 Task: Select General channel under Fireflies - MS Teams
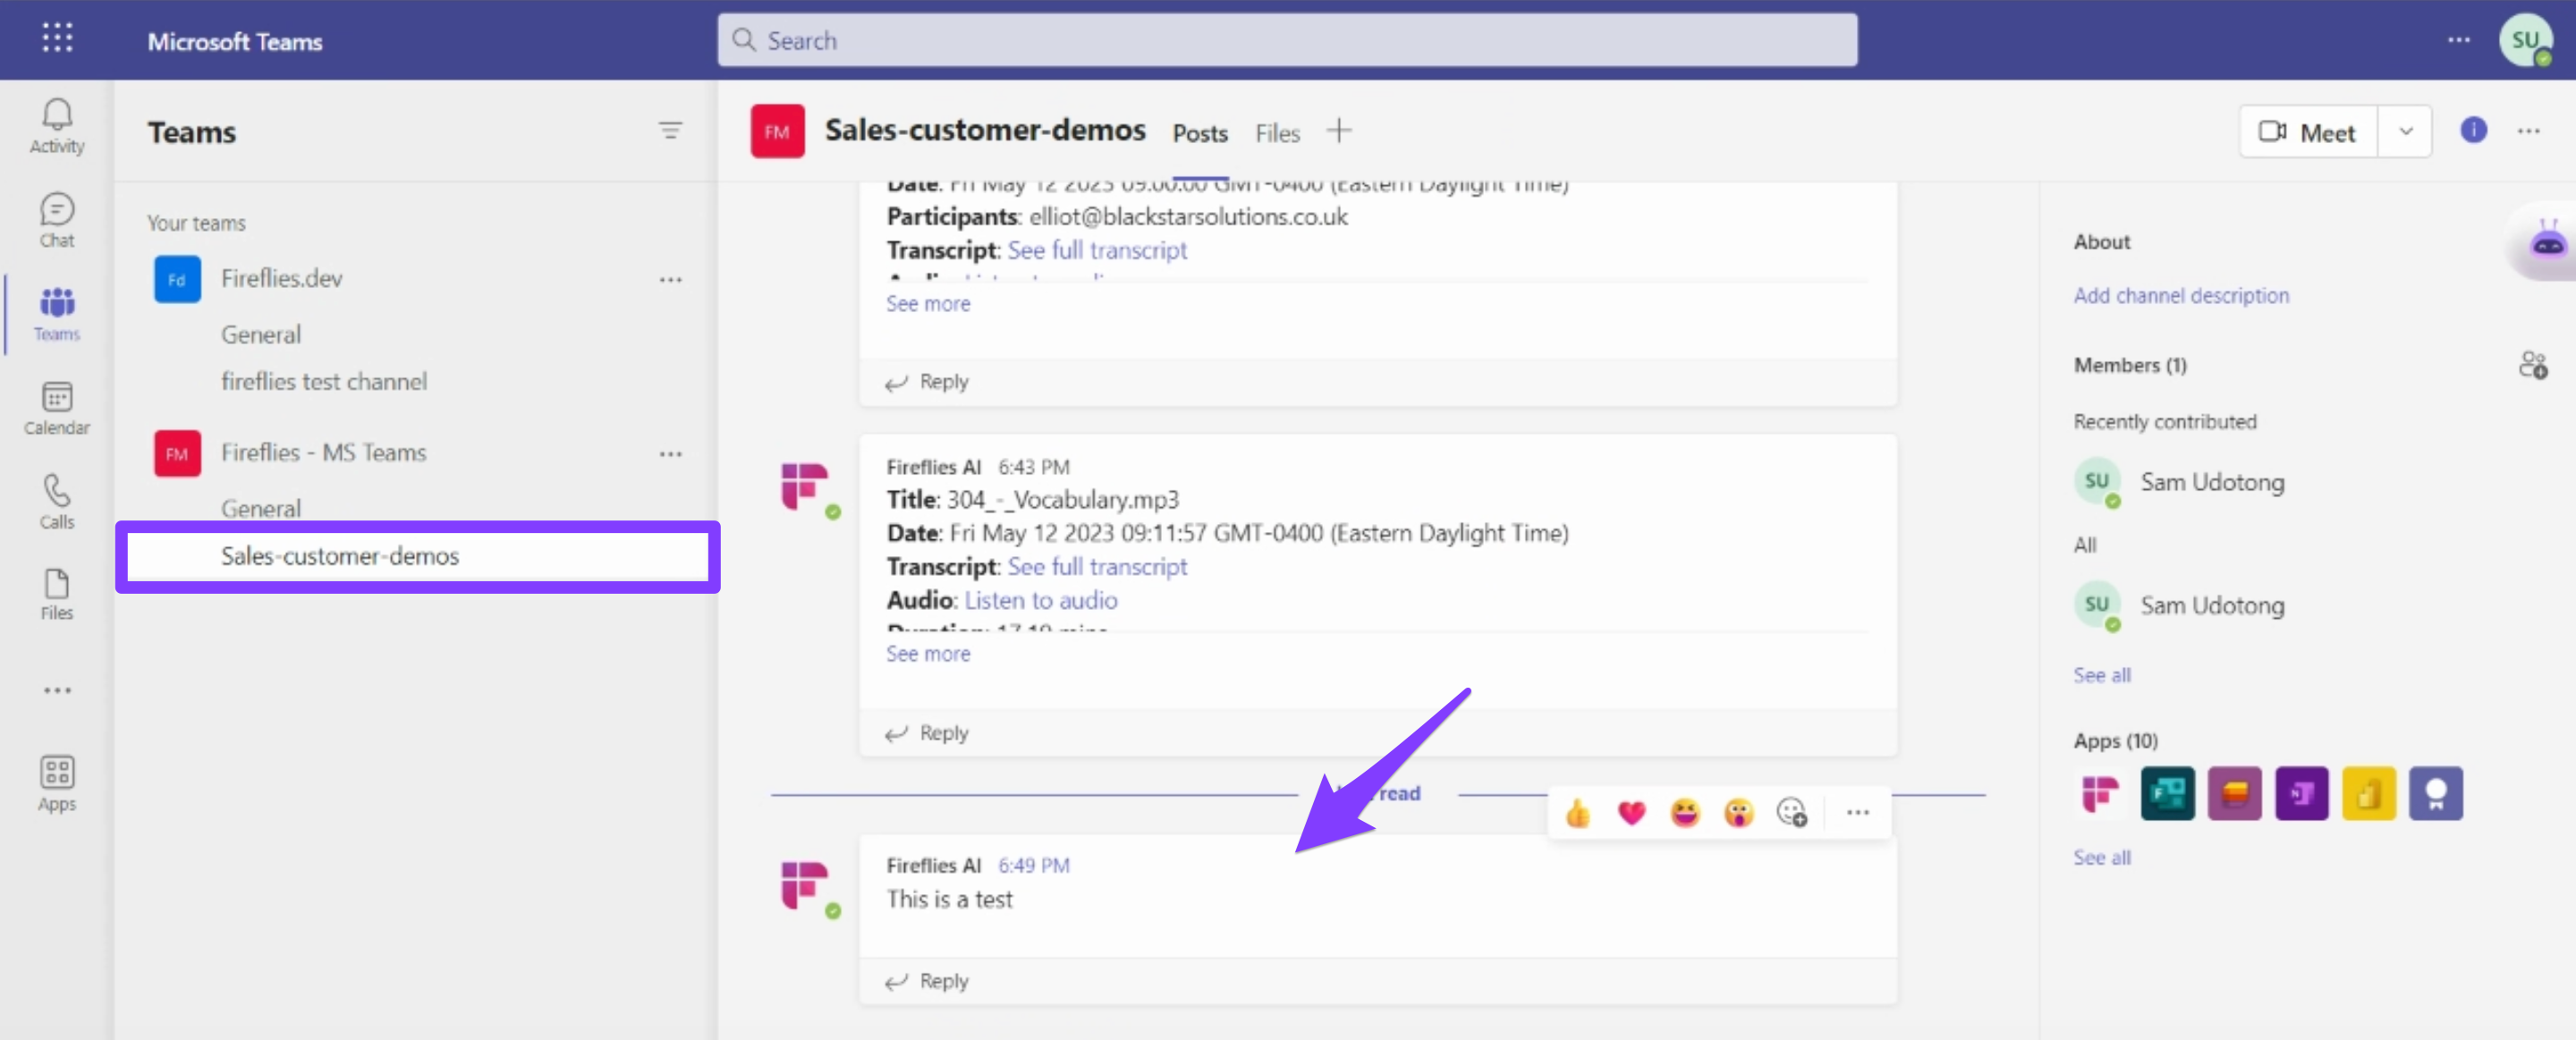[x=260, y=508]
